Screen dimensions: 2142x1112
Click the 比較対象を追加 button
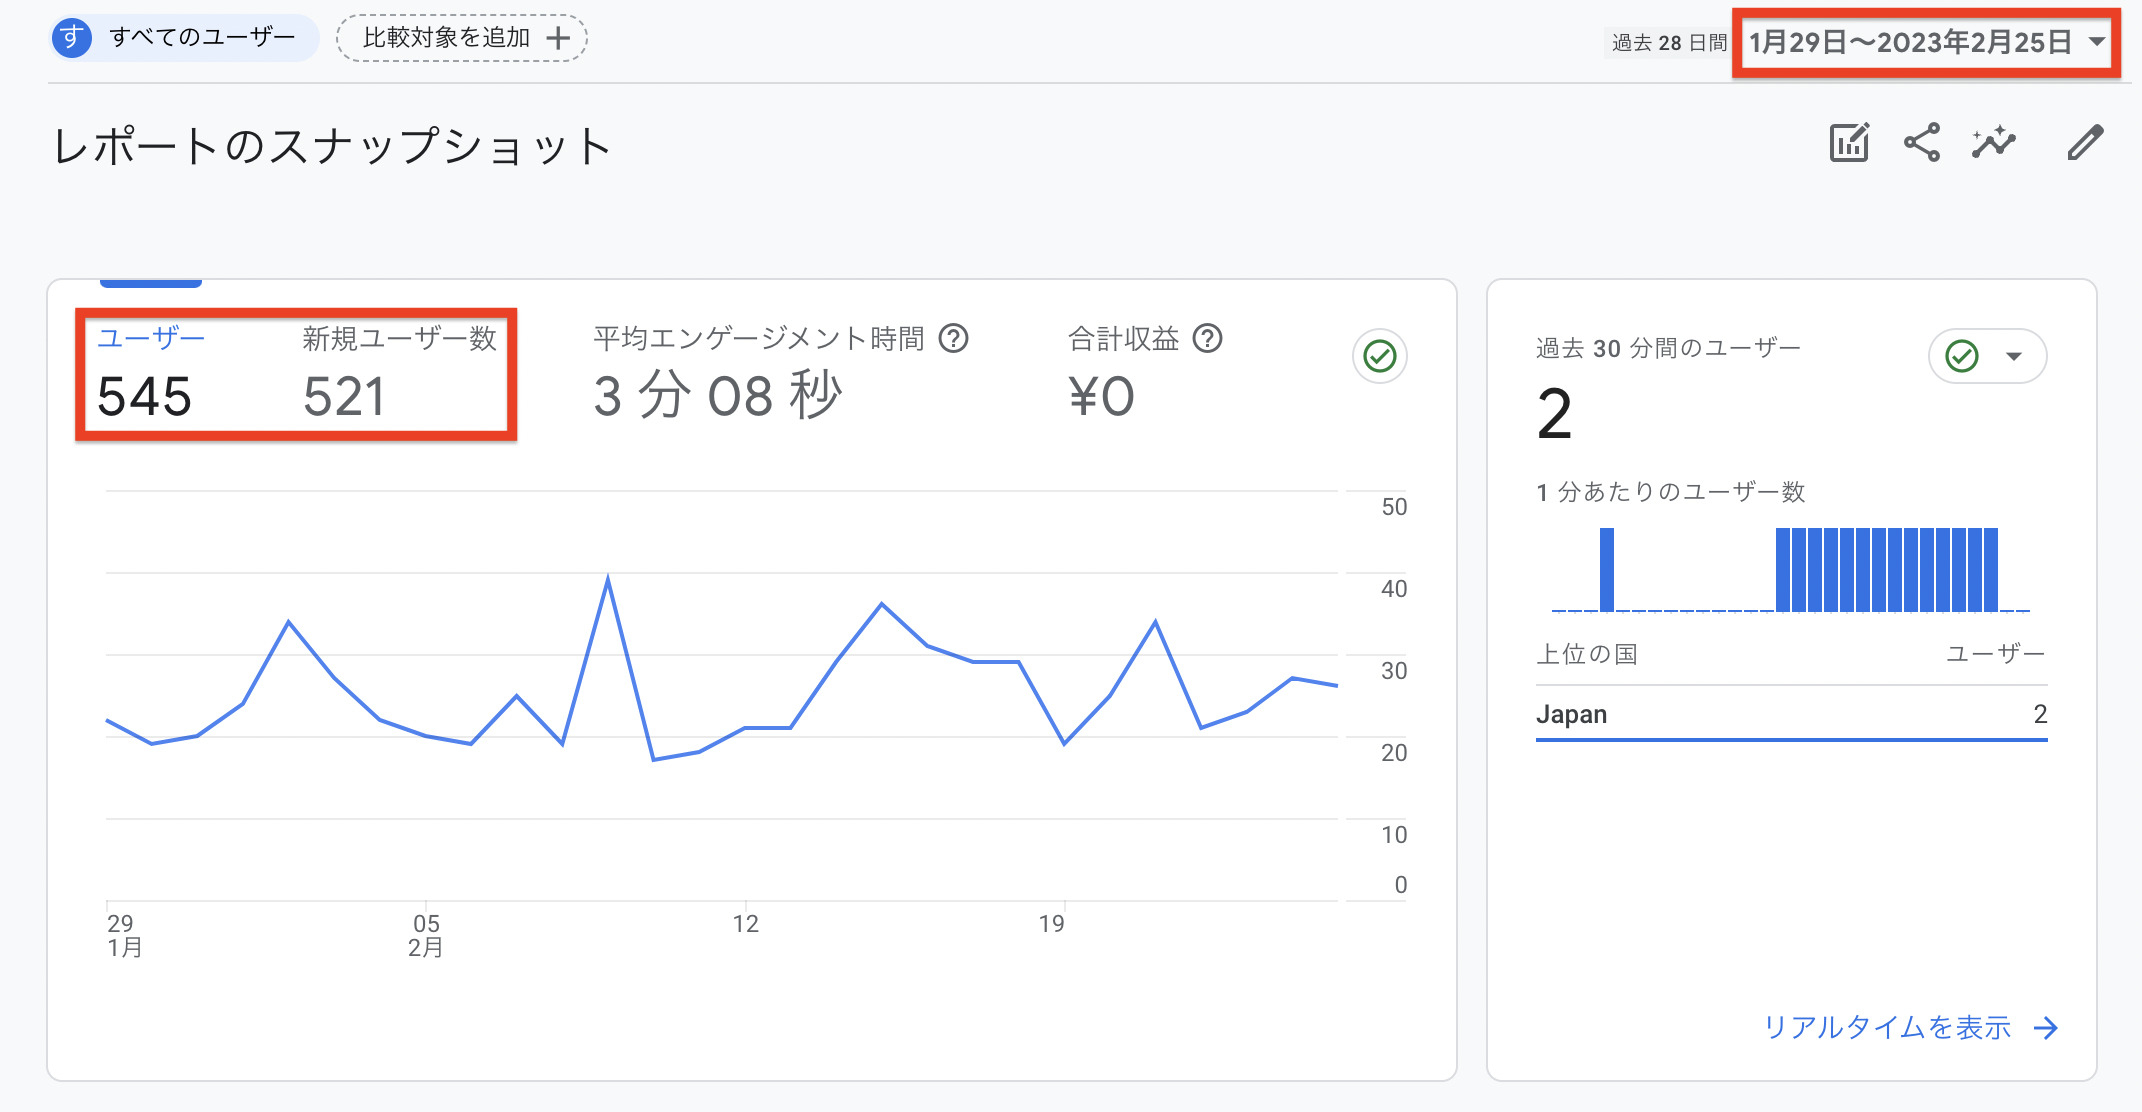click(462, 39)
